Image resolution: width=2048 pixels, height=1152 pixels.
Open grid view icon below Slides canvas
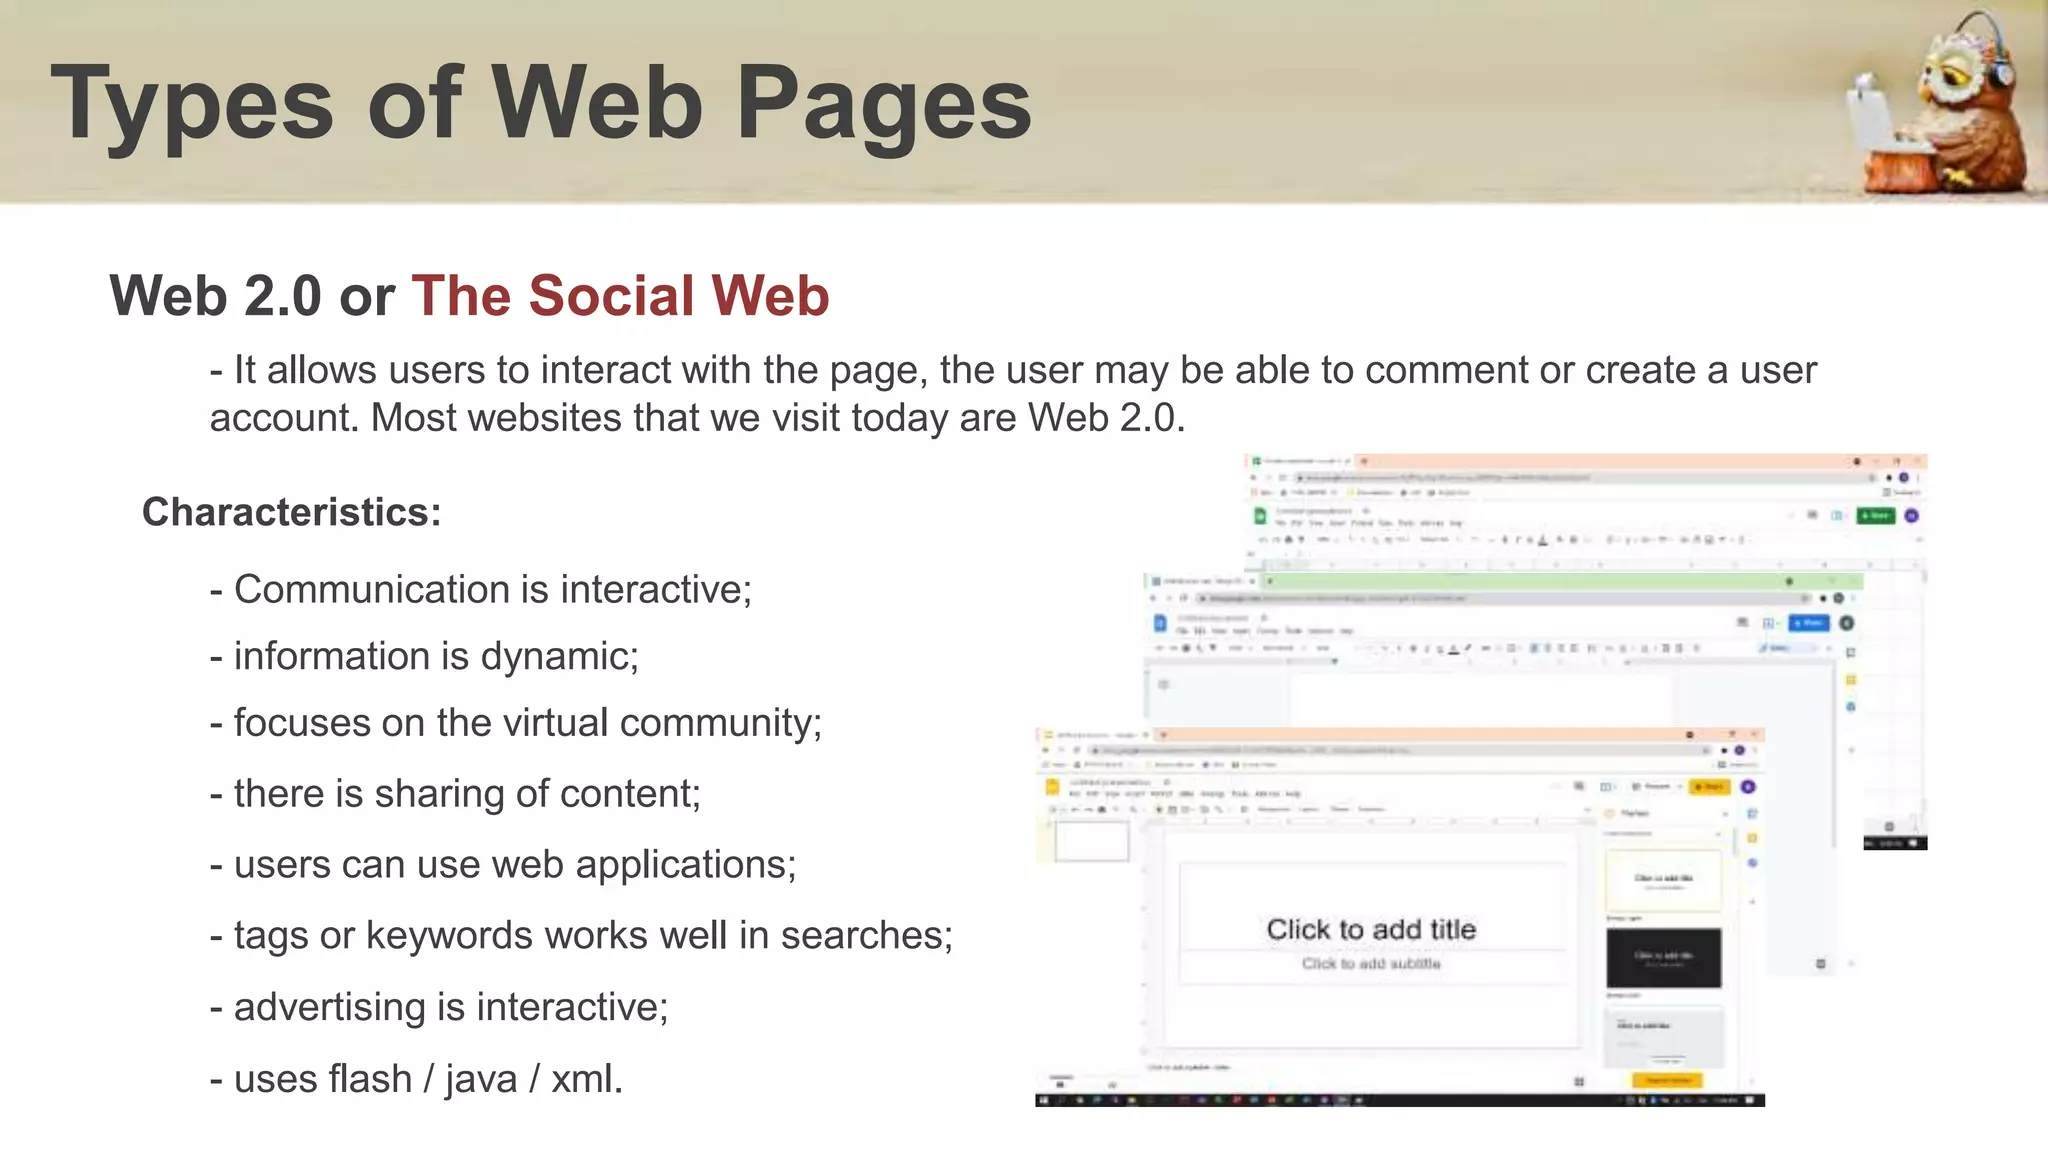(1579, 1082)
